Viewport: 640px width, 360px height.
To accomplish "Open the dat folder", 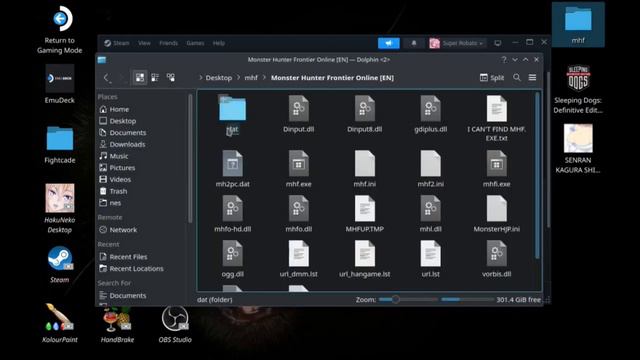I will 232,109.
